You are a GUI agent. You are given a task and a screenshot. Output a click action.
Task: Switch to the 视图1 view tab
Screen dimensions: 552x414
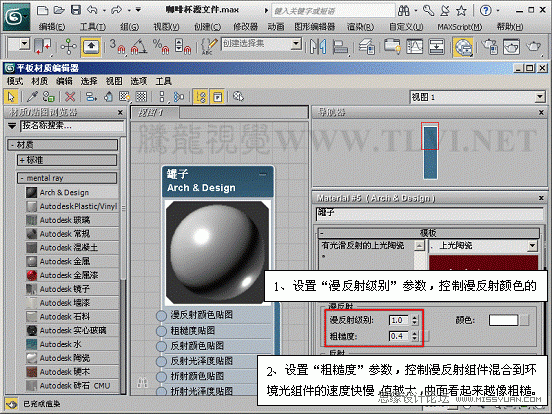154,113
